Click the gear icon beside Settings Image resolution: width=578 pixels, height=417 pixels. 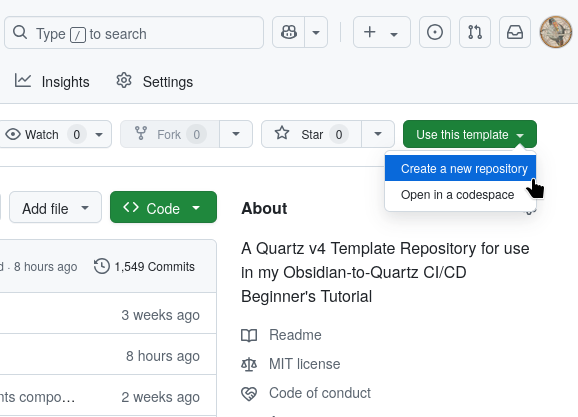(124, 80)
